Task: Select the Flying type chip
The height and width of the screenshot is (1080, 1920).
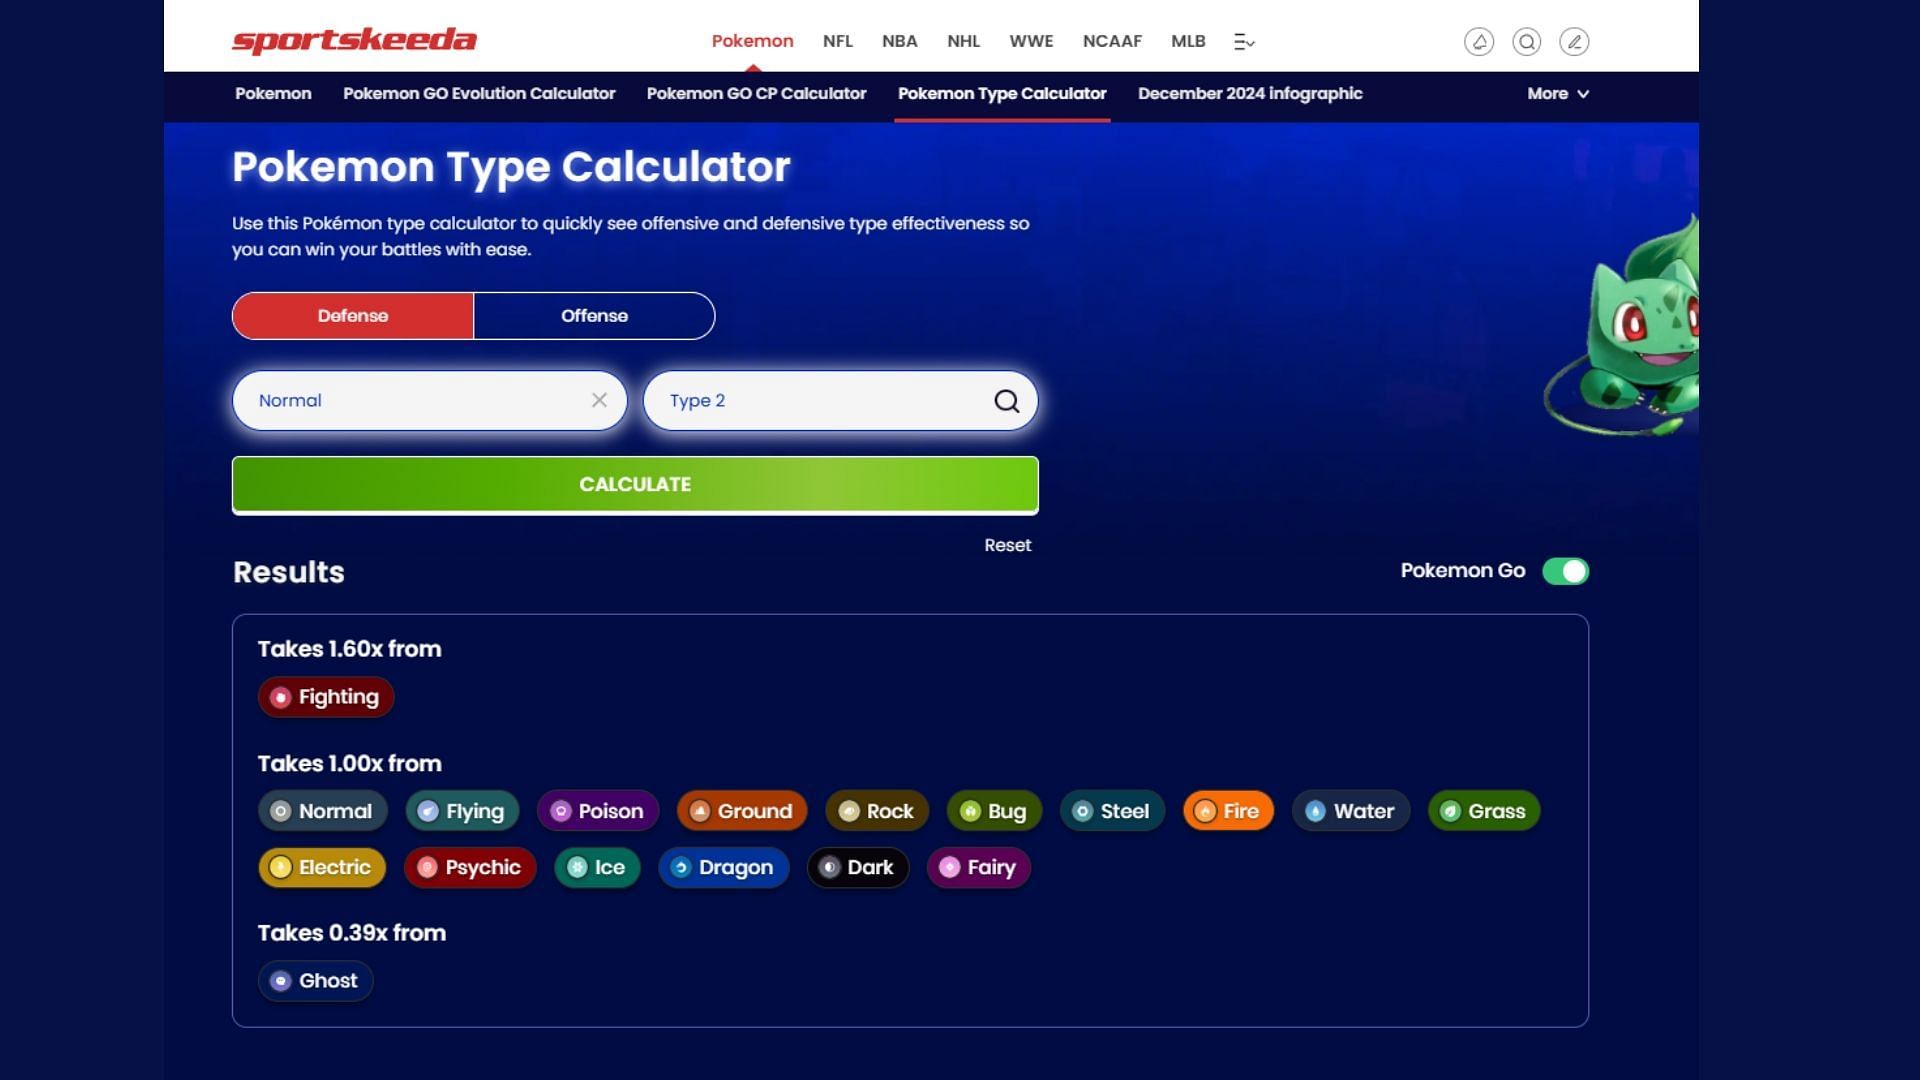Action: click(462, 811)
